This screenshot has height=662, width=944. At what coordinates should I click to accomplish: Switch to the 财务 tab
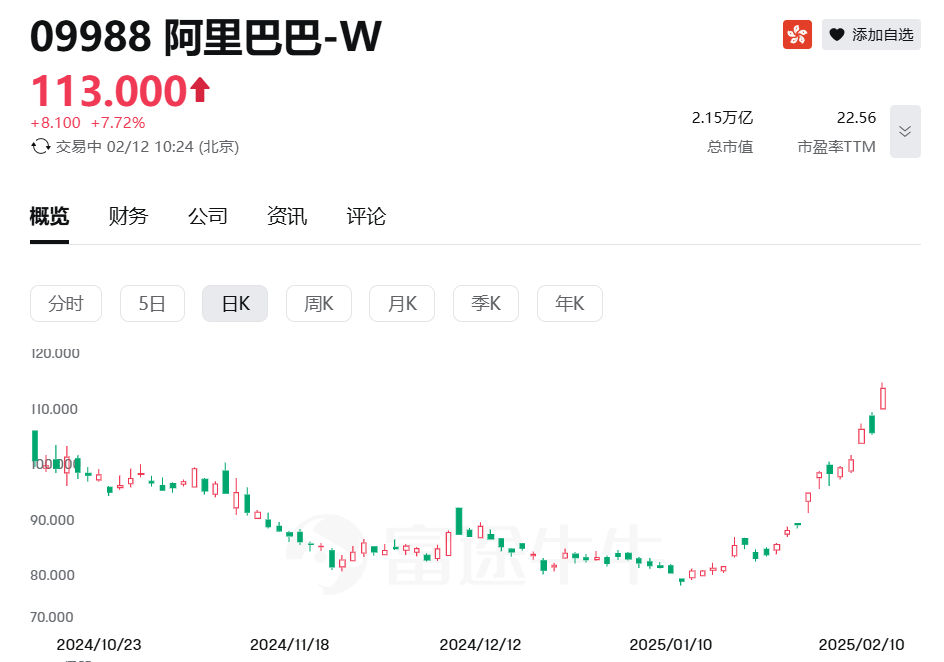pos(128,216)
